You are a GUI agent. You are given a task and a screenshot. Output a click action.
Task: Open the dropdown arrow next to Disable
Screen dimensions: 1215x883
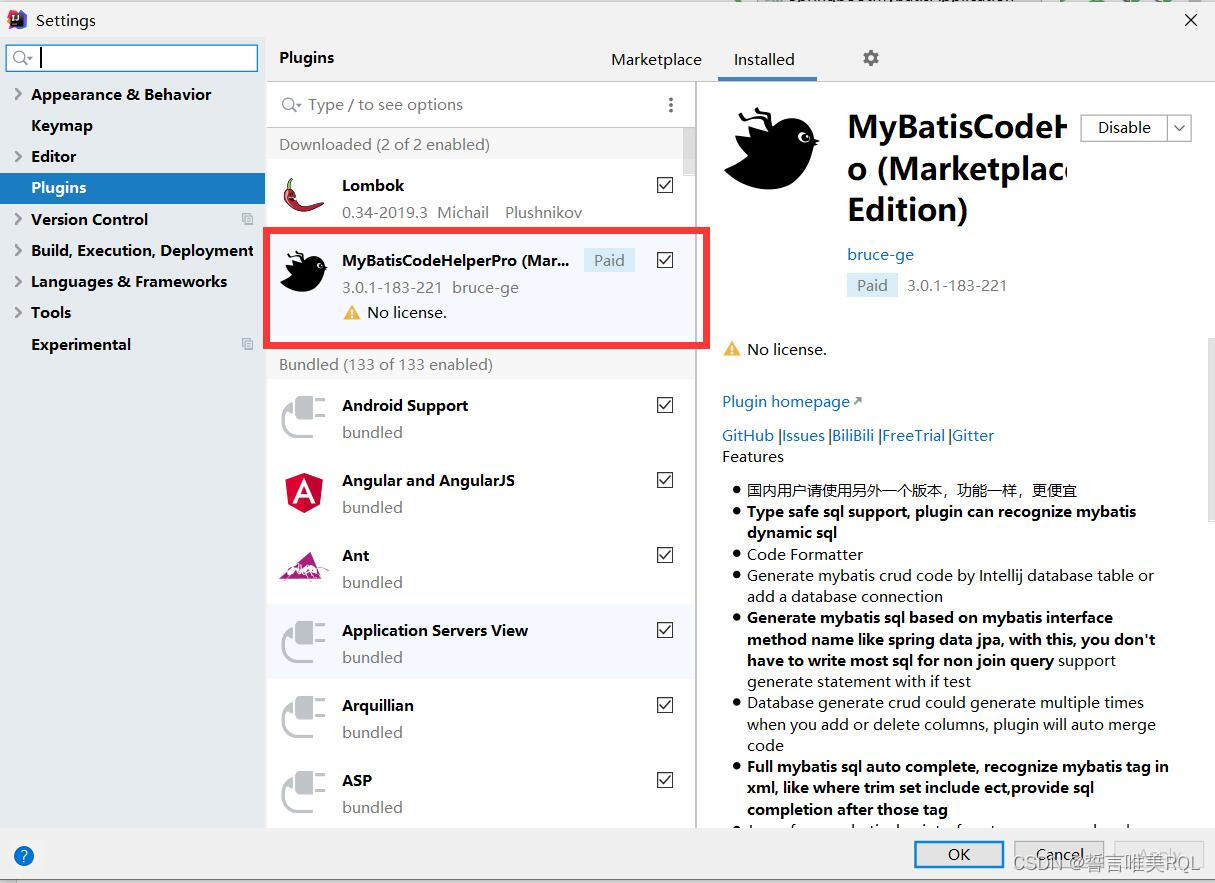tap(1179, 128)
